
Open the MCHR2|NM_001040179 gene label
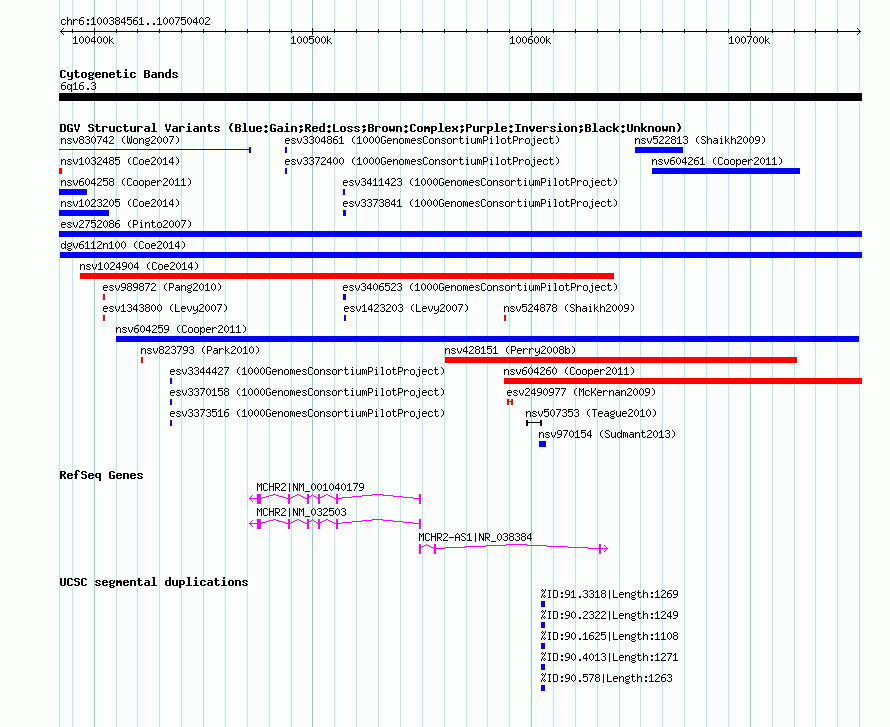point(310,487)
